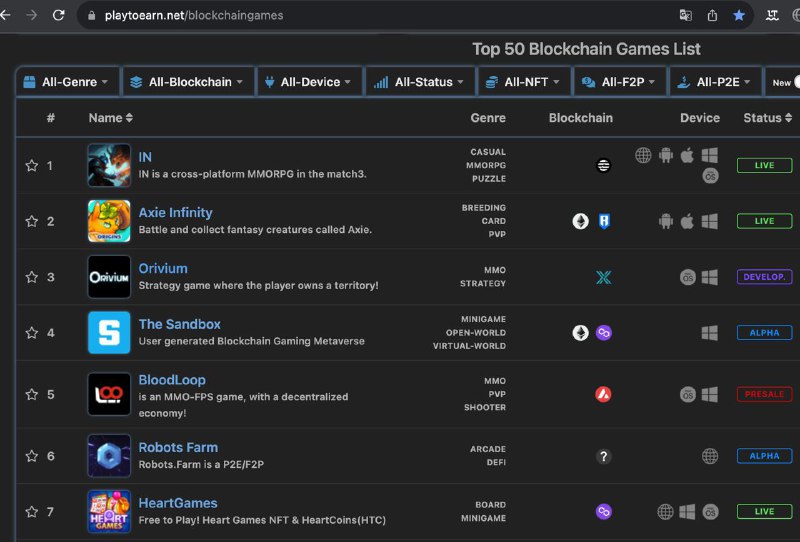Click the Avalanche icon in BloodLoop row
This screenshot has width=800, height=542.
pyautogui.click(x=604, y=395)
